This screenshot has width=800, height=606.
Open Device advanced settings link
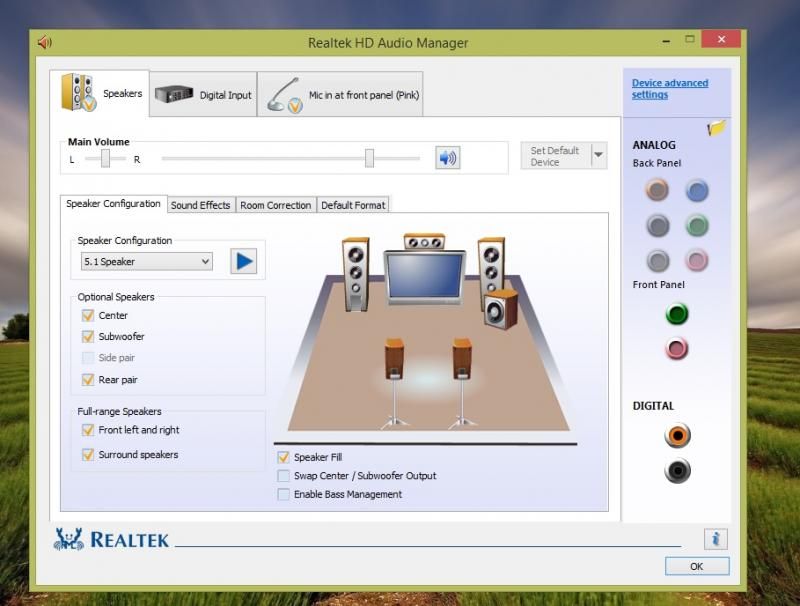coord(669,89)
